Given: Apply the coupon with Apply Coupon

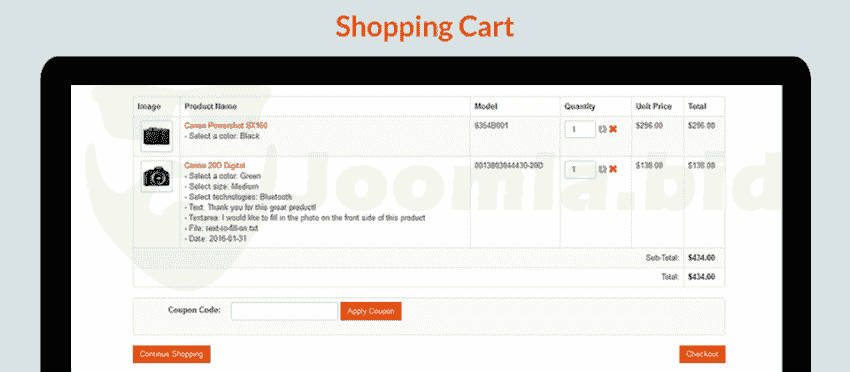Looking at the screenshot, I should (371, 311).
